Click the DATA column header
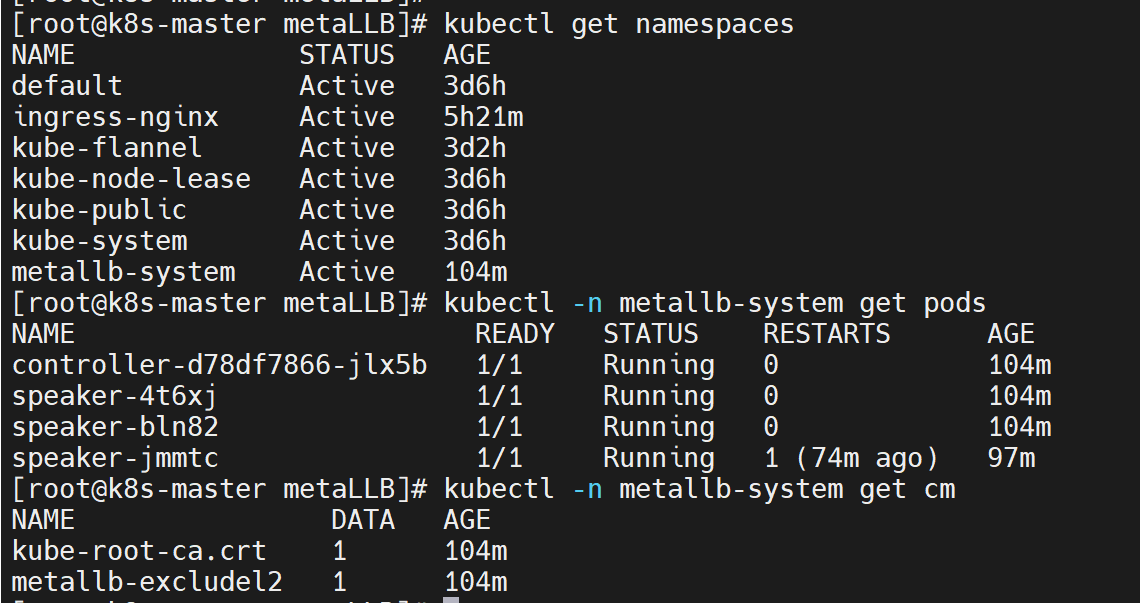Image resolution: width=1140 pixels, height=603 pixels. tap(363, 520)
